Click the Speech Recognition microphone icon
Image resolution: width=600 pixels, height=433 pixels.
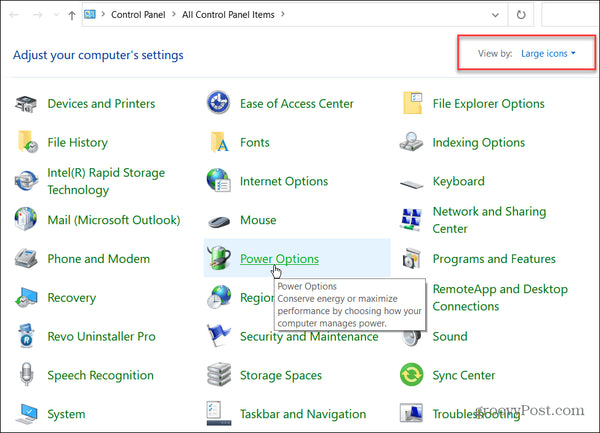pyautogui.click(x=26, y=374)
